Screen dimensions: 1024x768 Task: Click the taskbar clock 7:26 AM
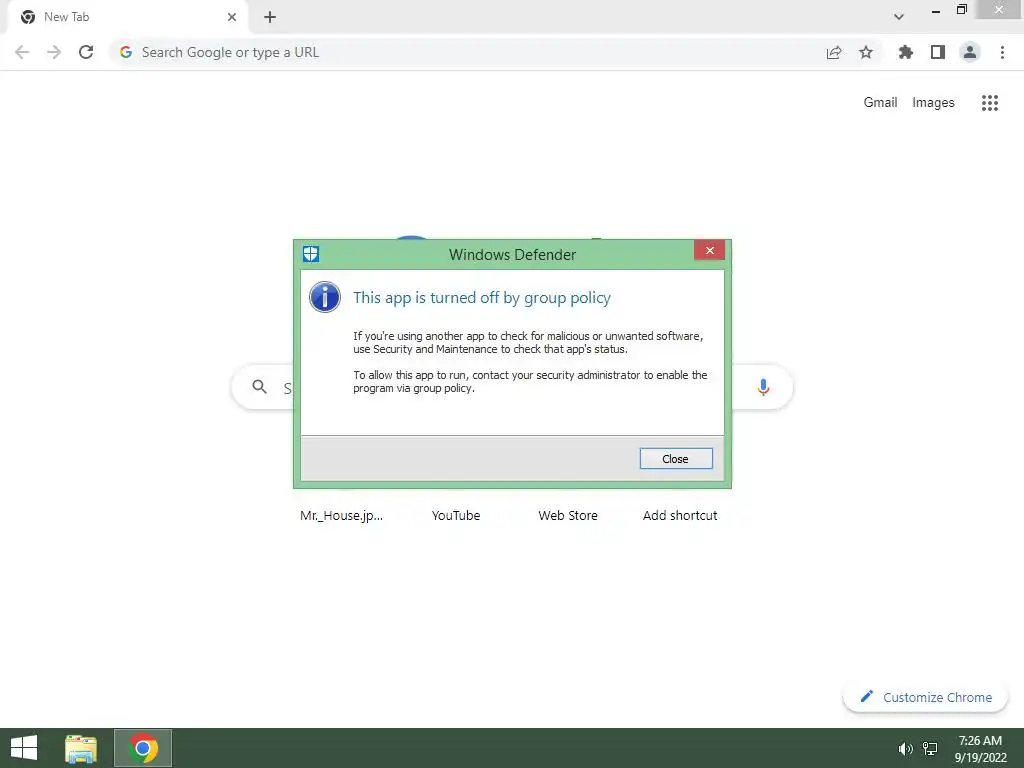coord(980,741)
